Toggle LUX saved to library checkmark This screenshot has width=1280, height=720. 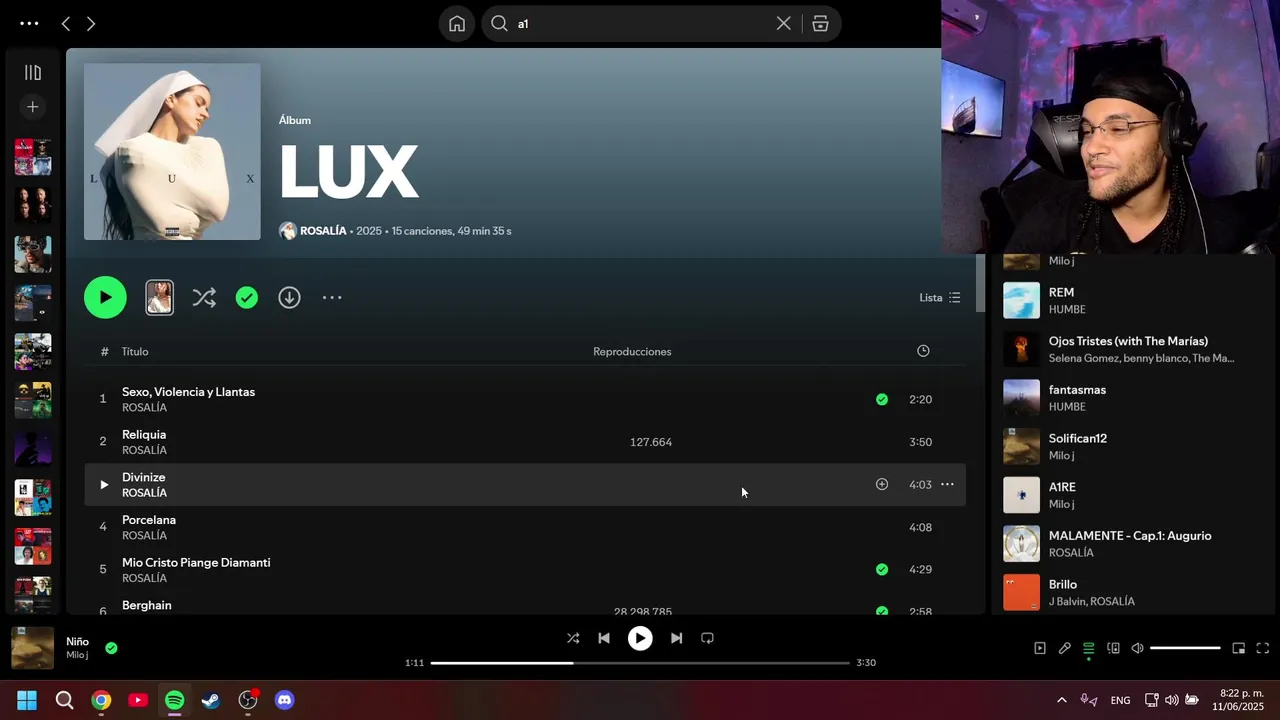point(247,297)
